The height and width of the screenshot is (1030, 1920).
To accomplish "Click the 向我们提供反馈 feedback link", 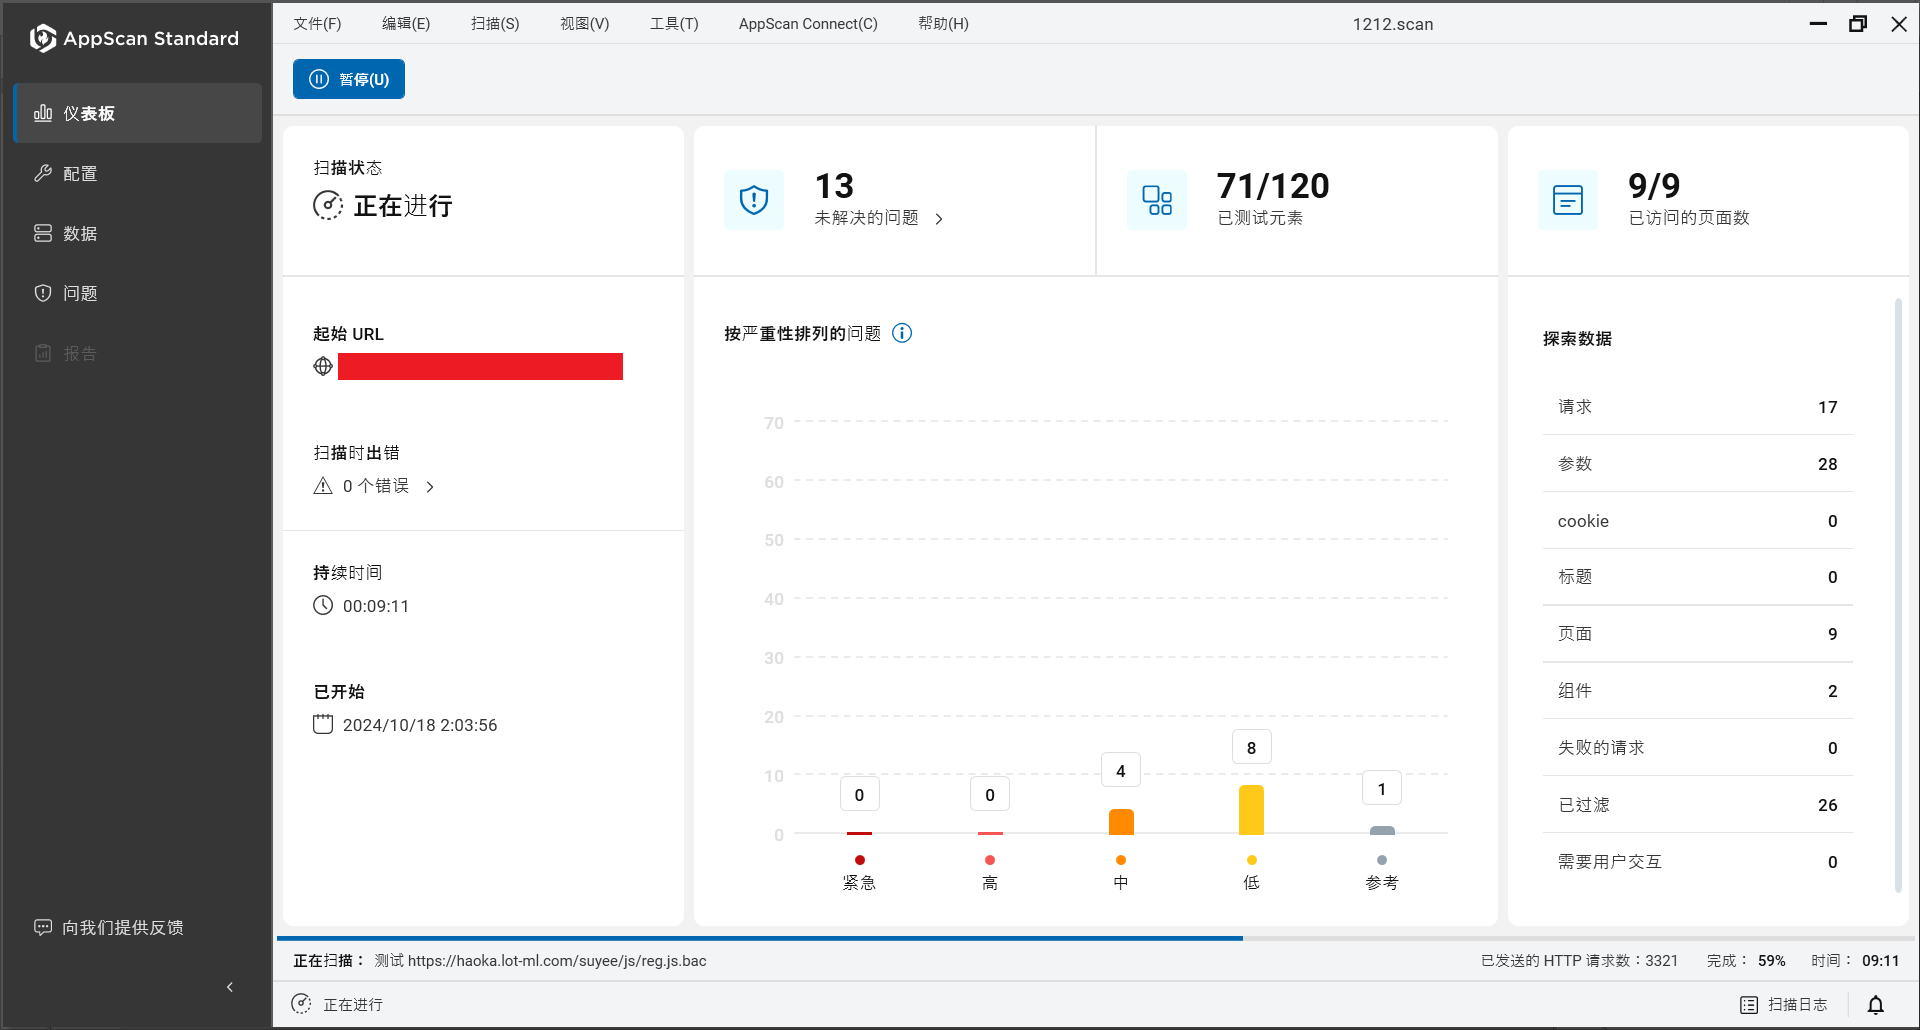I will [x=109, y=927].
